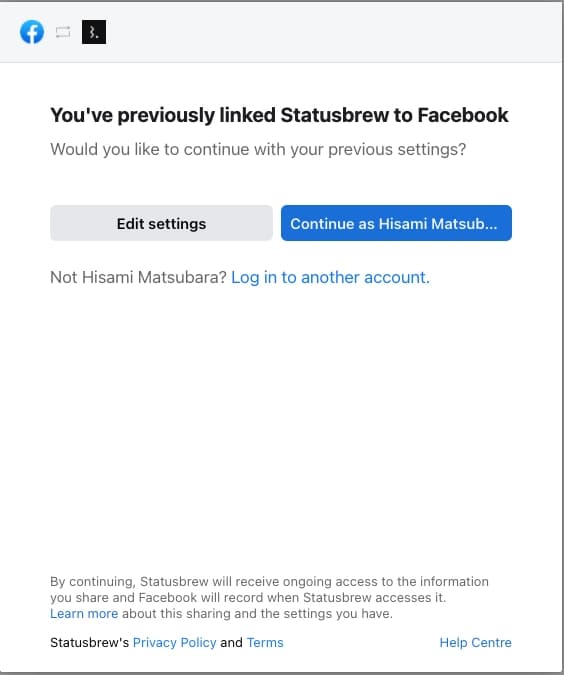Click the Facebook logo icon

point(32,32)
